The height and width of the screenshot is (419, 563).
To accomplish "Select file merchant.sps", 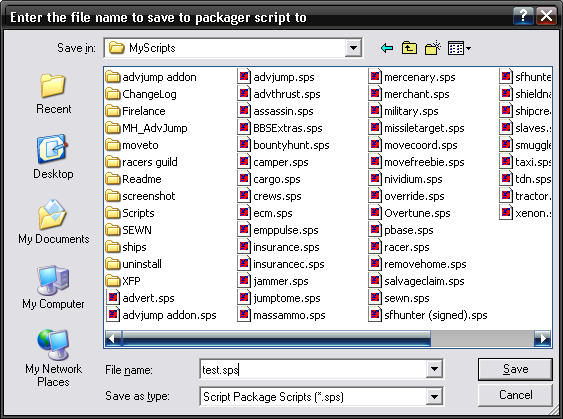I will [x=409, y=94].
